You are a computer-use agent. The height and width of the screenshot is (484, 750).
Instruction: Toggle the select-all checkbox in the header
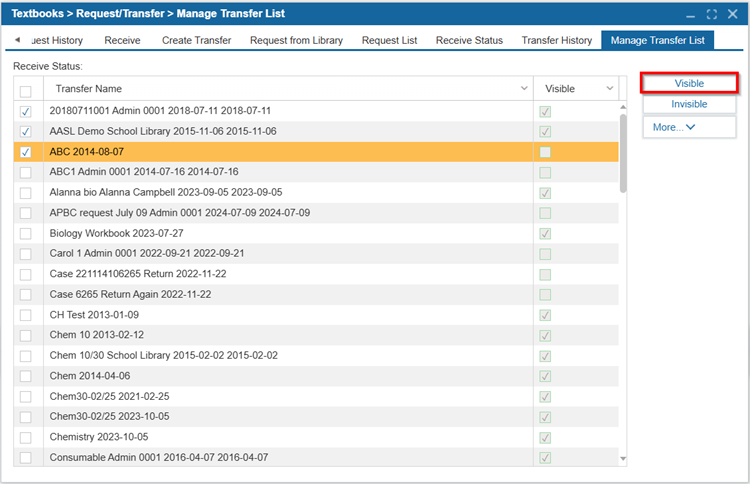click(25, 91)
